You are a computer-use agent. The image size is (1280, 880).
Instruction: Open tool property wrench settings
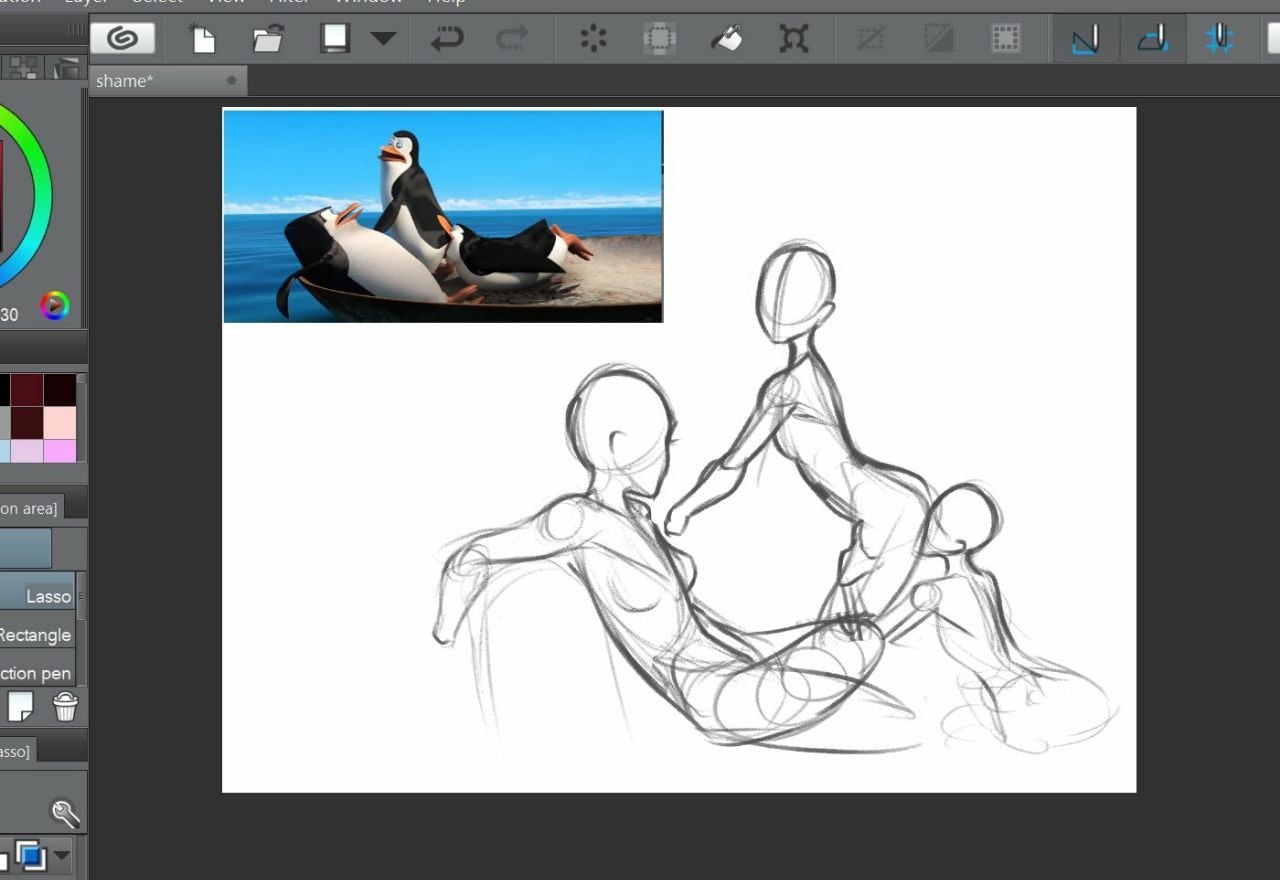(65, 813)
